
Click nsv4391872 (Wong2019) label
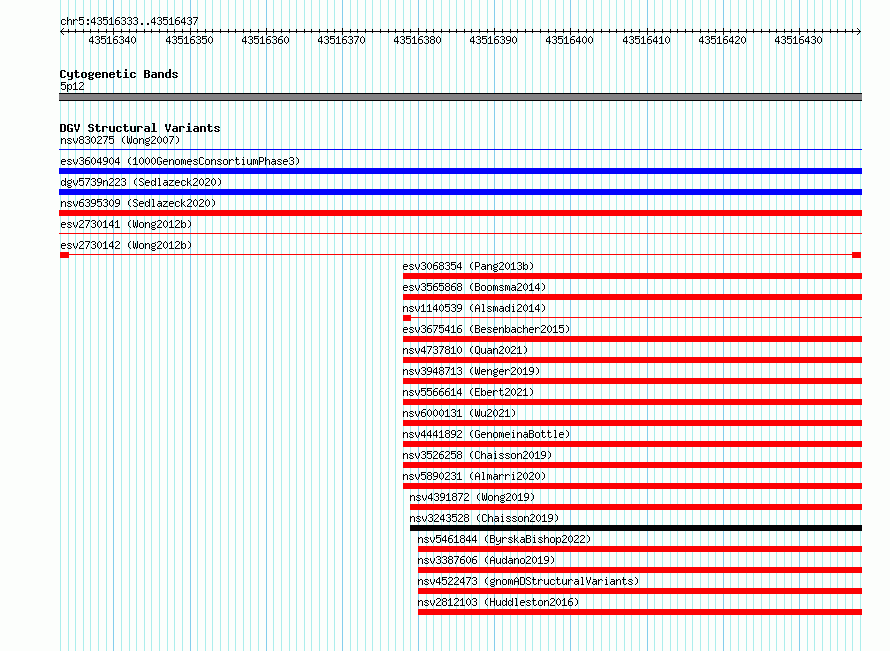point(472,497)
